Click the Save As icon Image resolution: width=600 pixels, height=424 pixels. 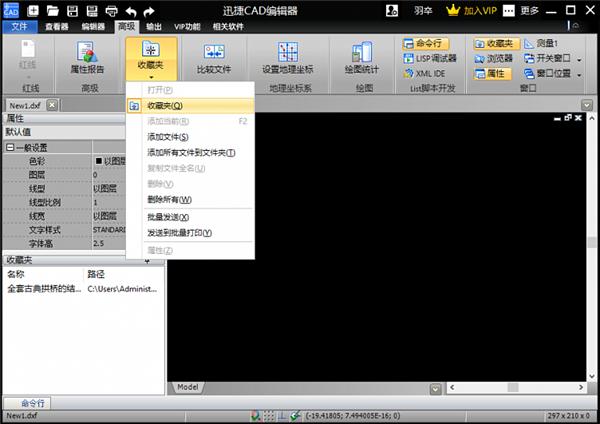[x=92, y=10]
